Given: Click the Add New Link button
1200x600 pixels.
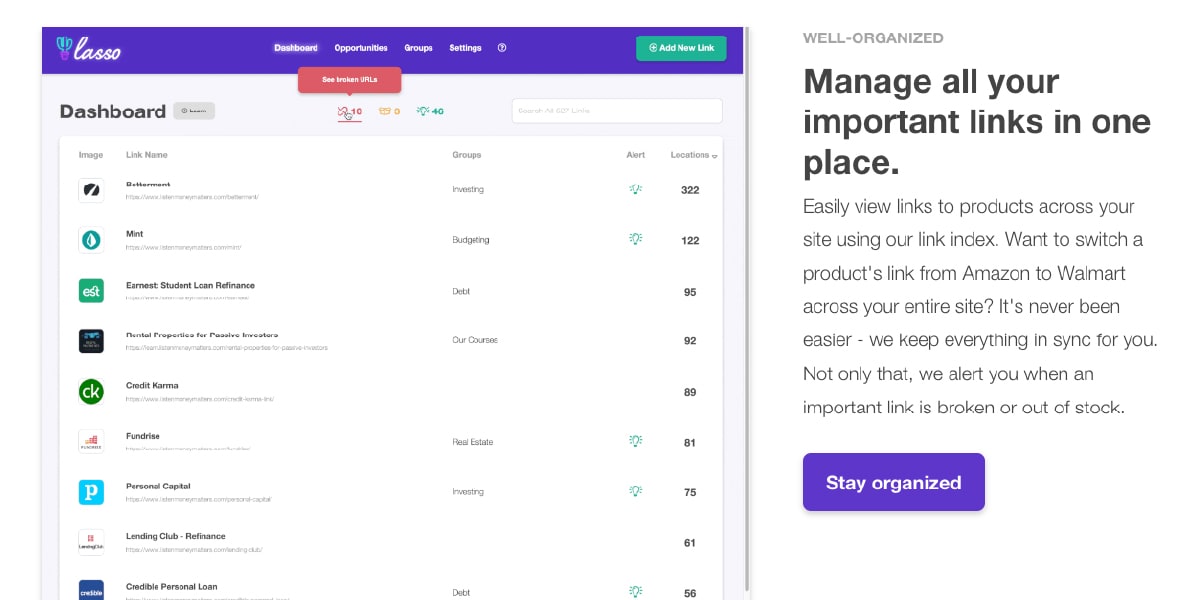Looking at the screenshot, I should [x=681, y=48].
